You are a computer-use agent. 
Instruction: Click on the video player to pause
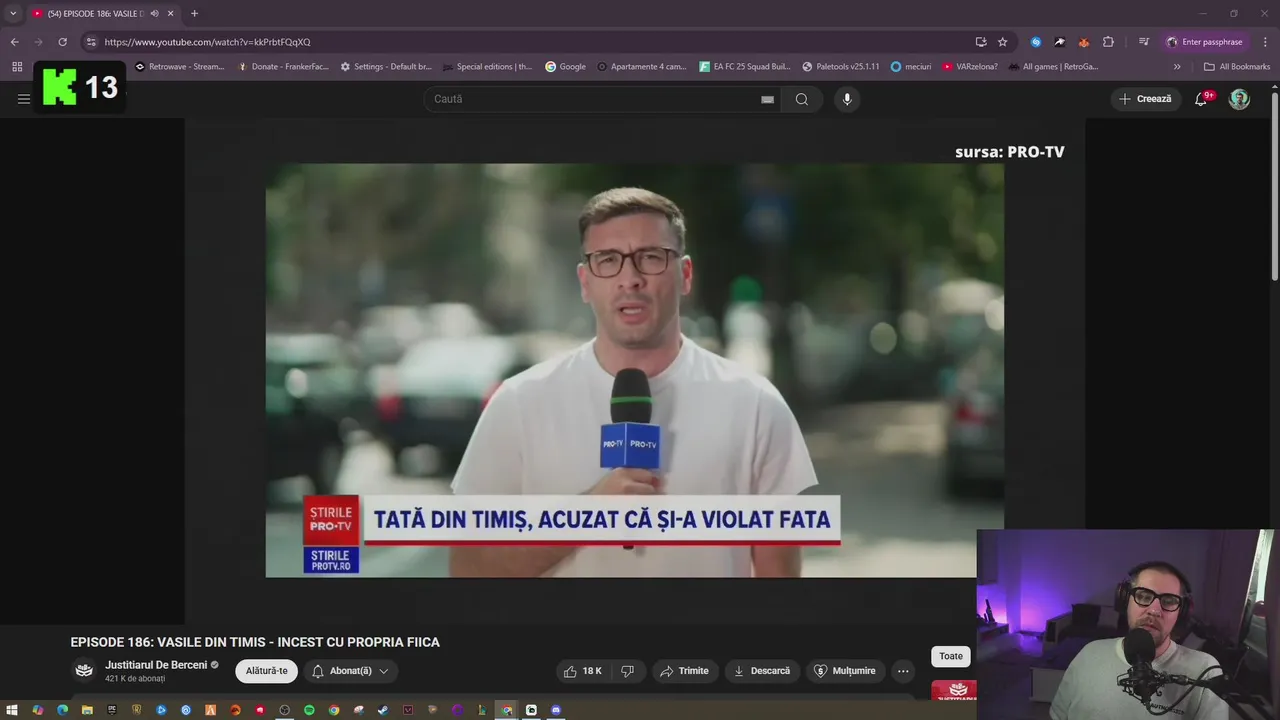click(634, 370)
